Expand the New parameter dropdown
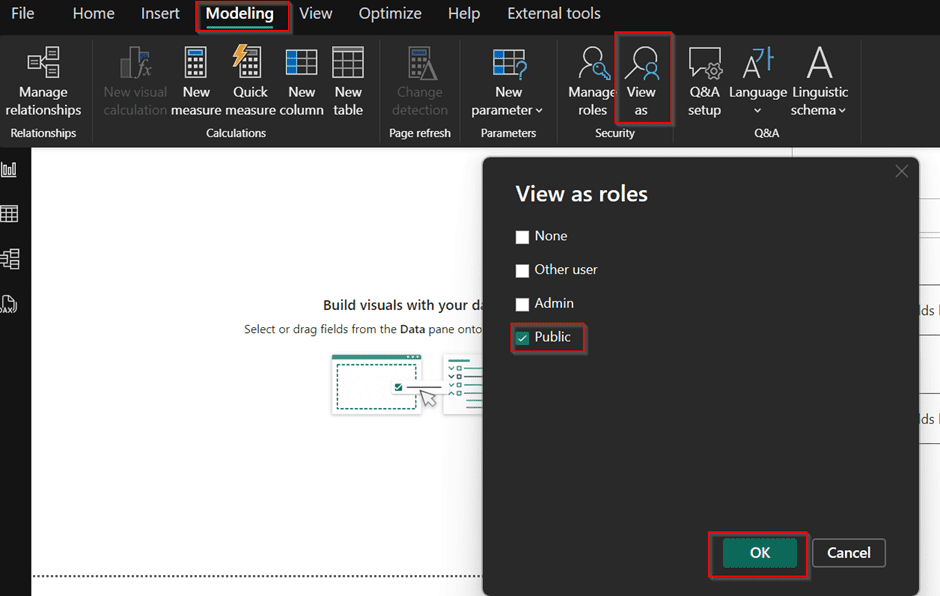Screen dimensions: 940x596 [508, 82]
